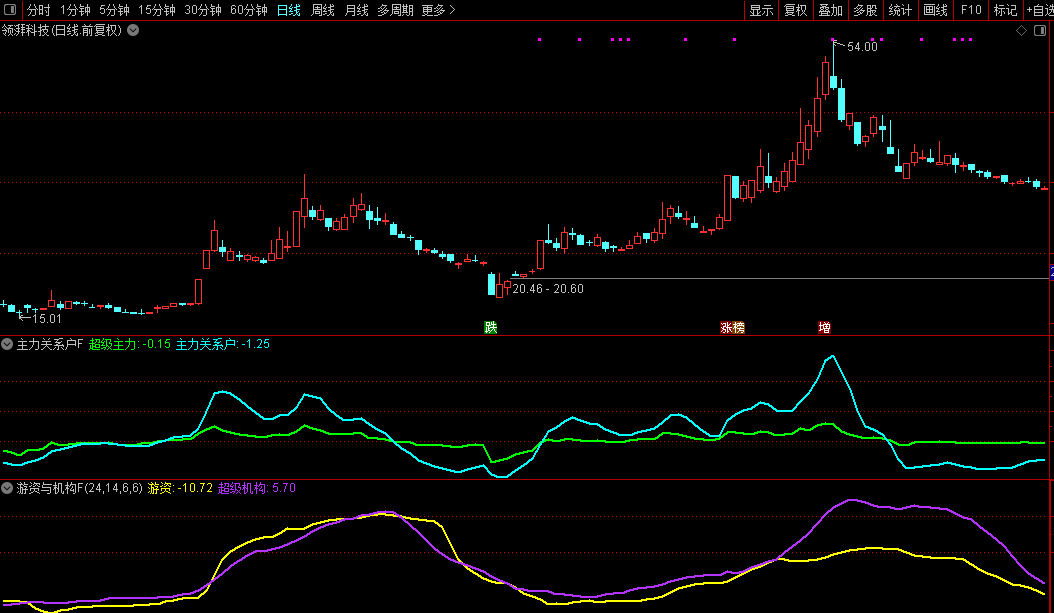Click the green 跌 event marker
The image size is (1054, 613).
[x=490, y=327]
